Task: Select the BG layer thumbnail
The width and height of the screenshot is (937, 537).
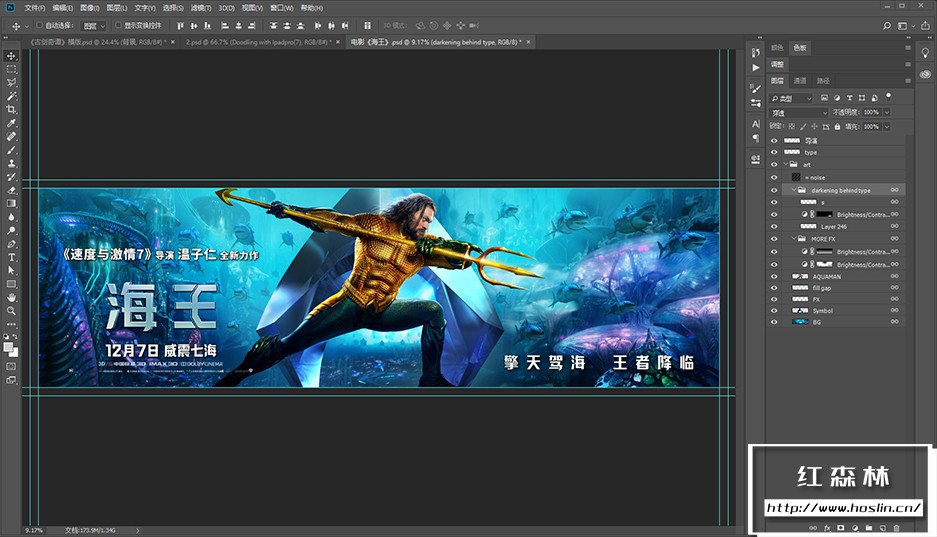Action: (x=800, y=322)
